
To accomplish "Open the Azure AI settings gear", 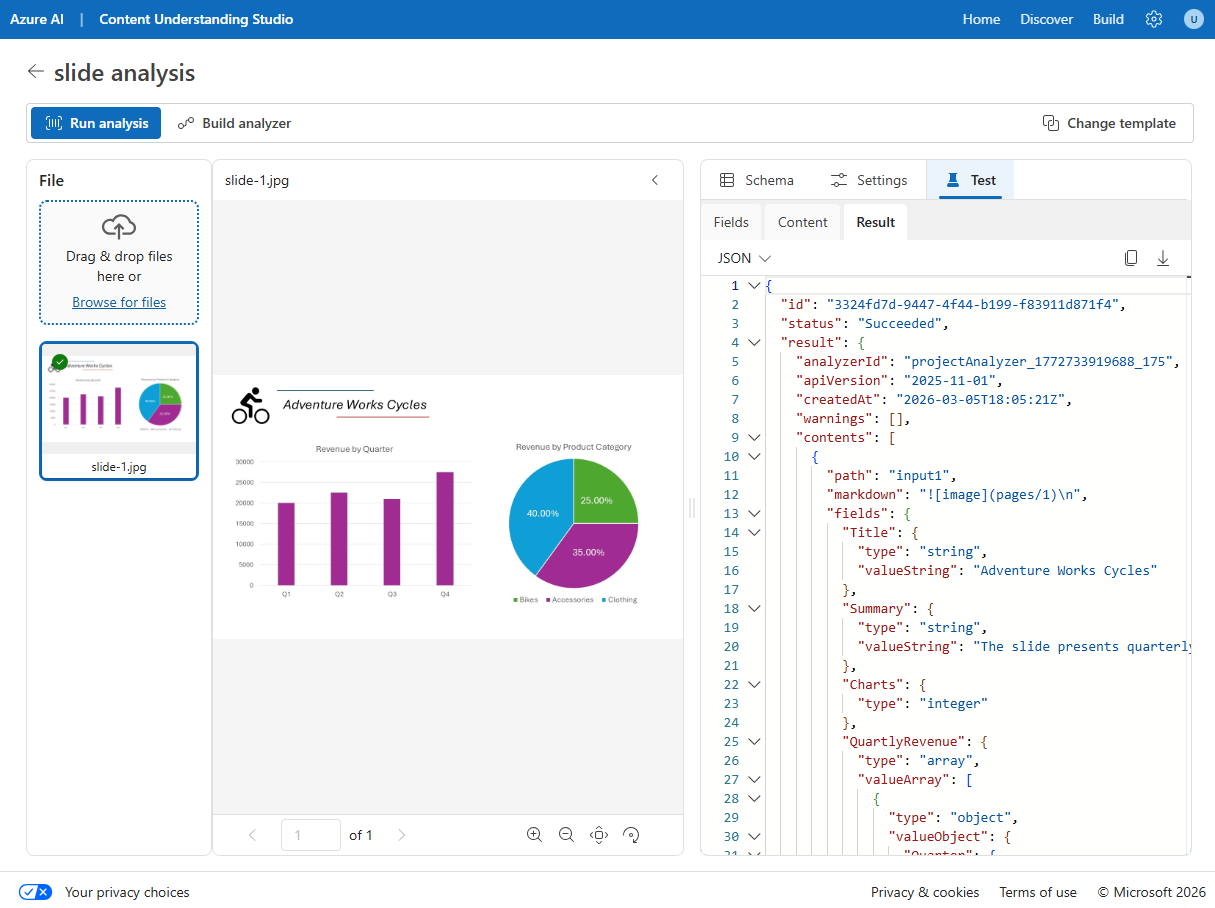I will pyautogui.click(x=1154, y=19).
